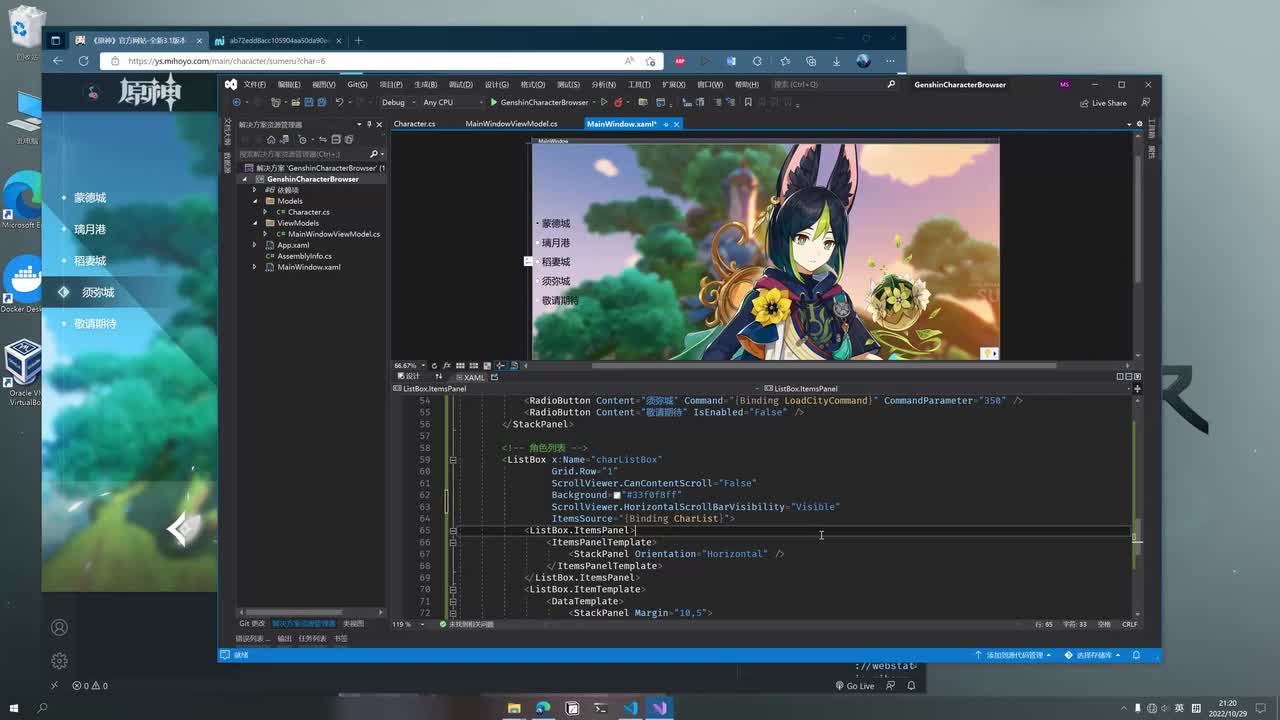The height and width of the screenshot is (720, 1280).
Task: Collapse the ListBox.ItemsPanel block at line 65
Action: pyautogui.click(x=453, y=531)
